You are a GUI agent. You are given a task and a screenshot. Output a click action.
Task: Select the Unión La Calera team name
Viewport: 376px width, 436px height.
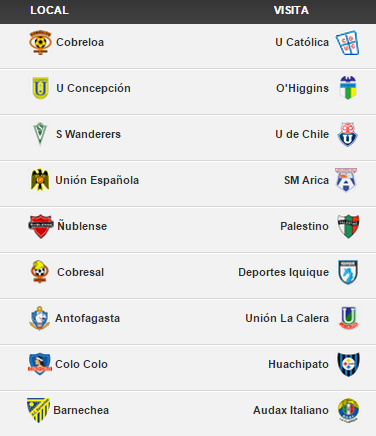tap(287, 318)
